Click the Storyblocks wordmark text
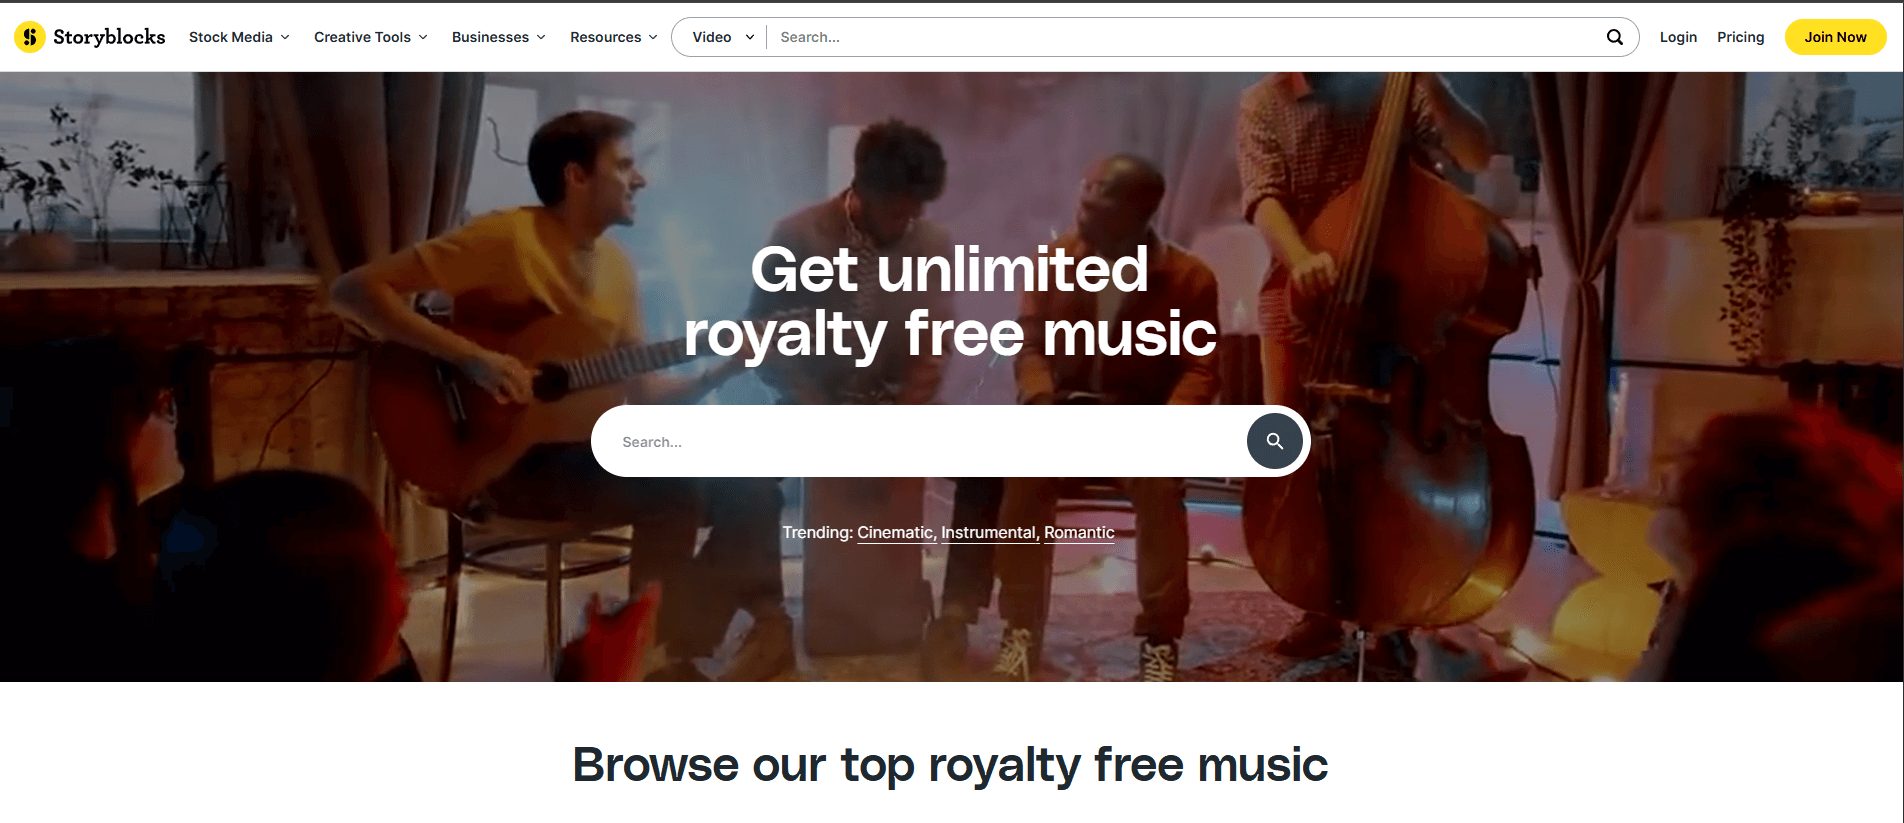Viewport: 1904px width, 823px height. [x=109, y=37]
